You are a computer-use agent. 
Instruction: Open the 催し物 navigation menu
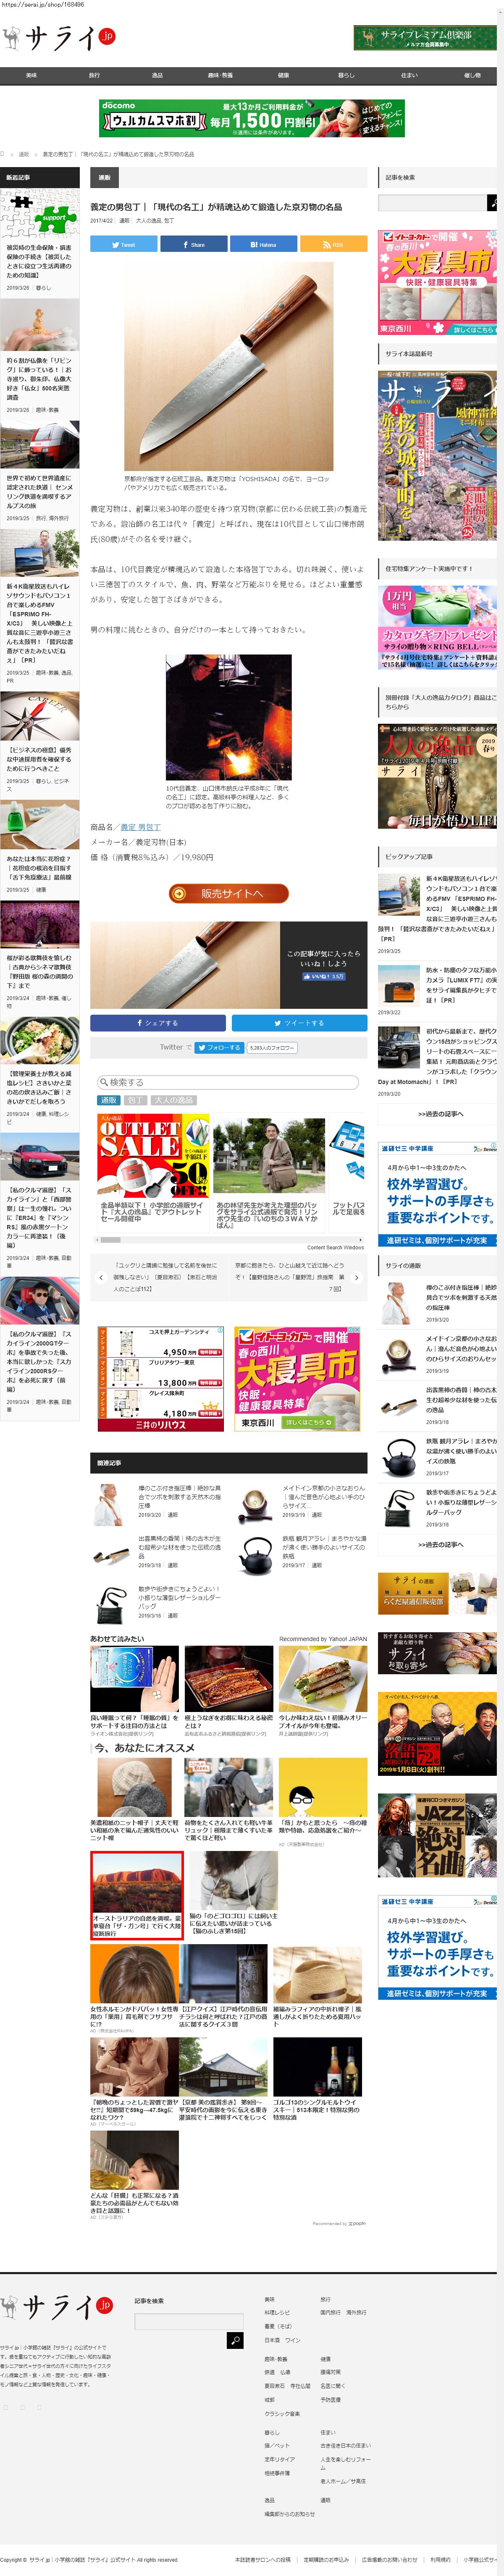click(472, 75)
